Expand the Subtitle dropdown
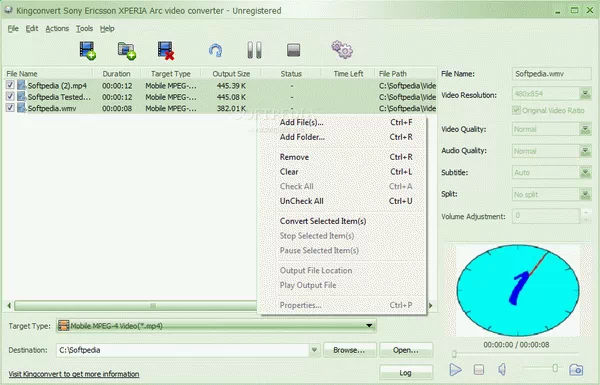Screen dimensions: 600x385 tap(585, 173)
